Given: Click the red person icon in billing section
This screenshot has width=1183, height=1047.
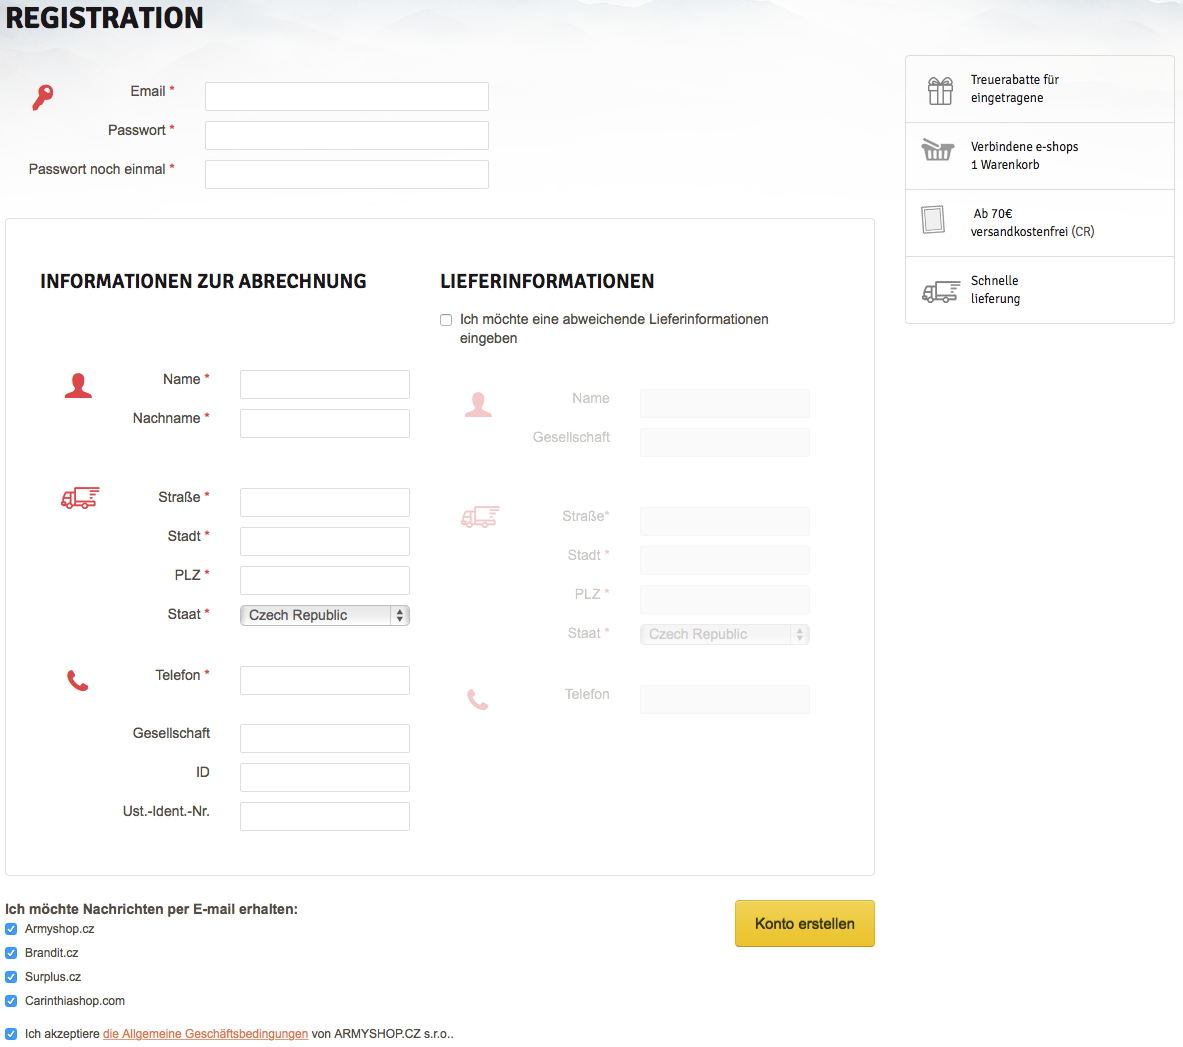Looking at the screenshot, I should (78, 386).
